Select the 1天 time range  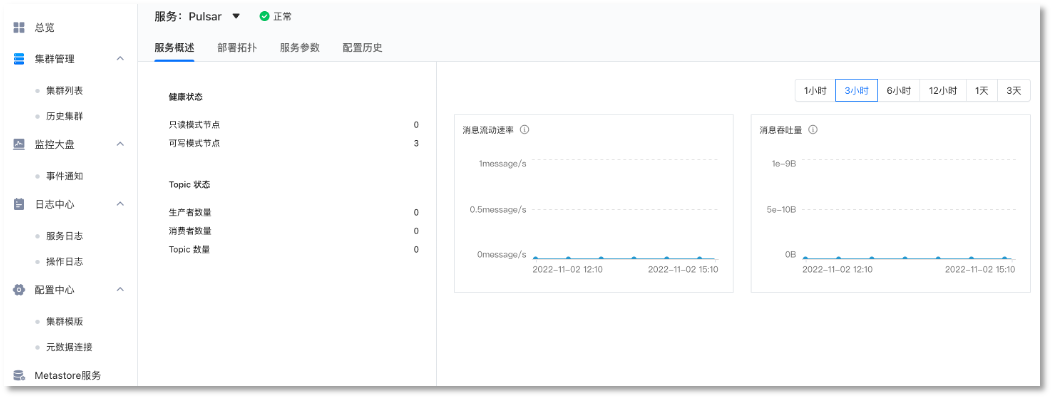[x=982, y=91]
